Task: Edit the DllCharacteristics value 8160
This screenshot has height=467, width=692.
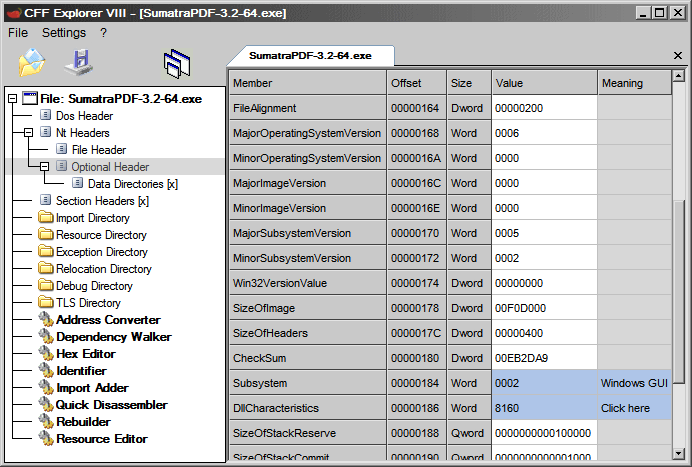Action: (545, 408)
